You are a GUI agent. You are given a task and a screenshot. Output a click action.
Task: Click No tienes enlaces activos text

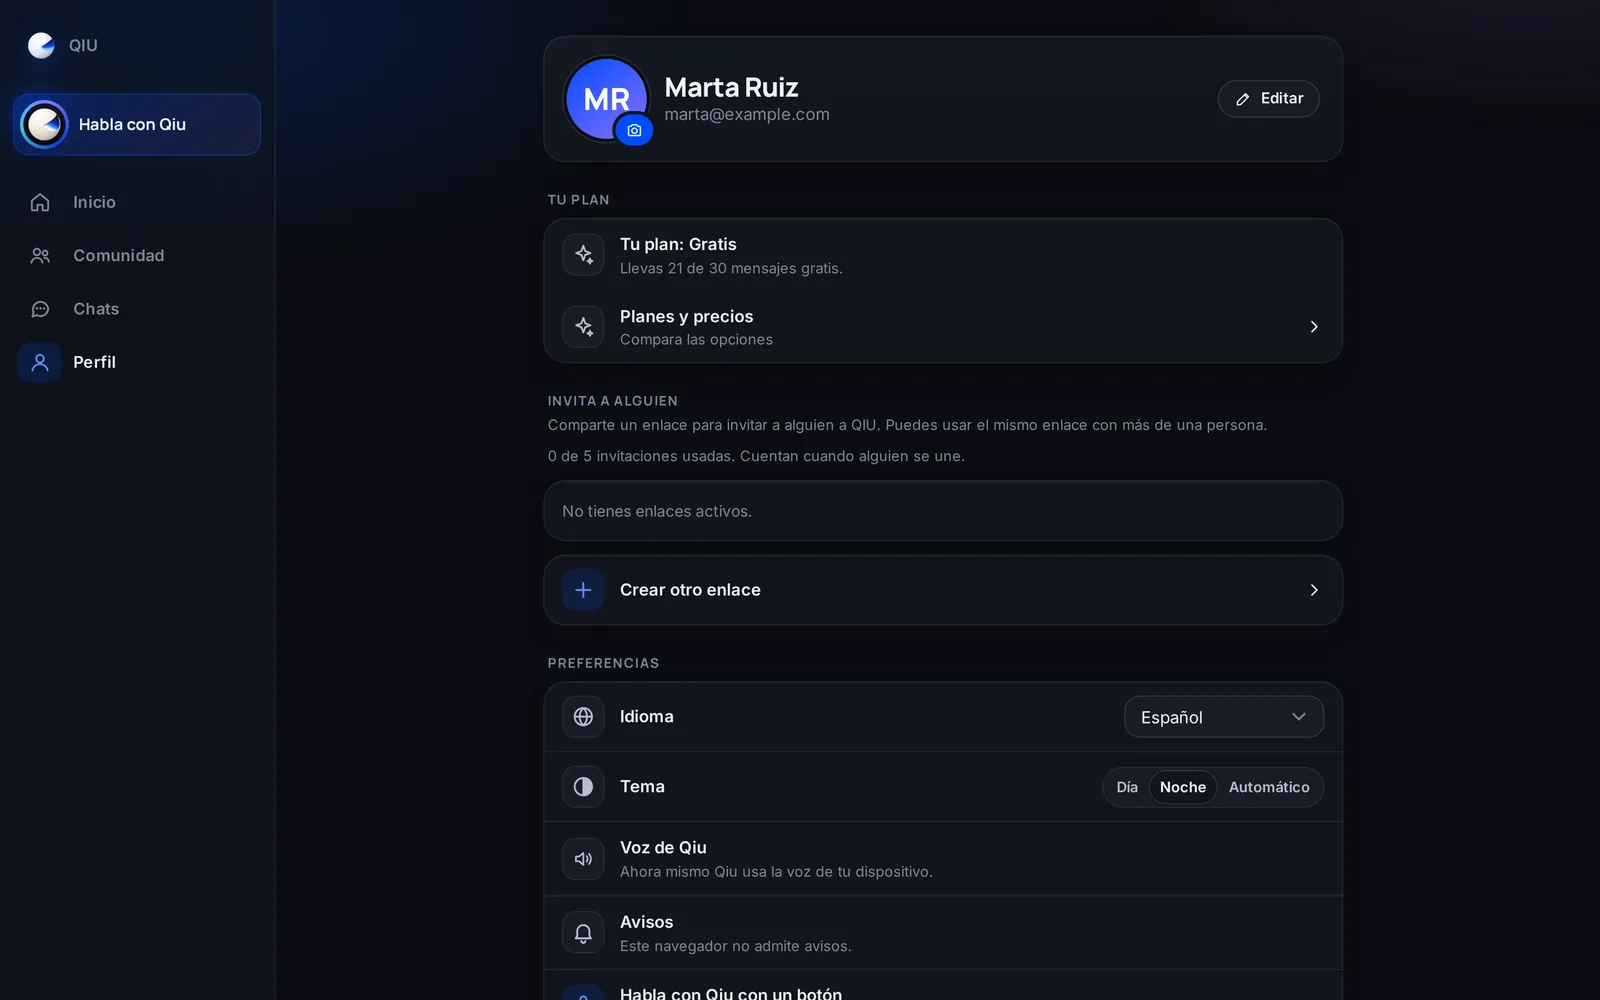coord(657,511)
